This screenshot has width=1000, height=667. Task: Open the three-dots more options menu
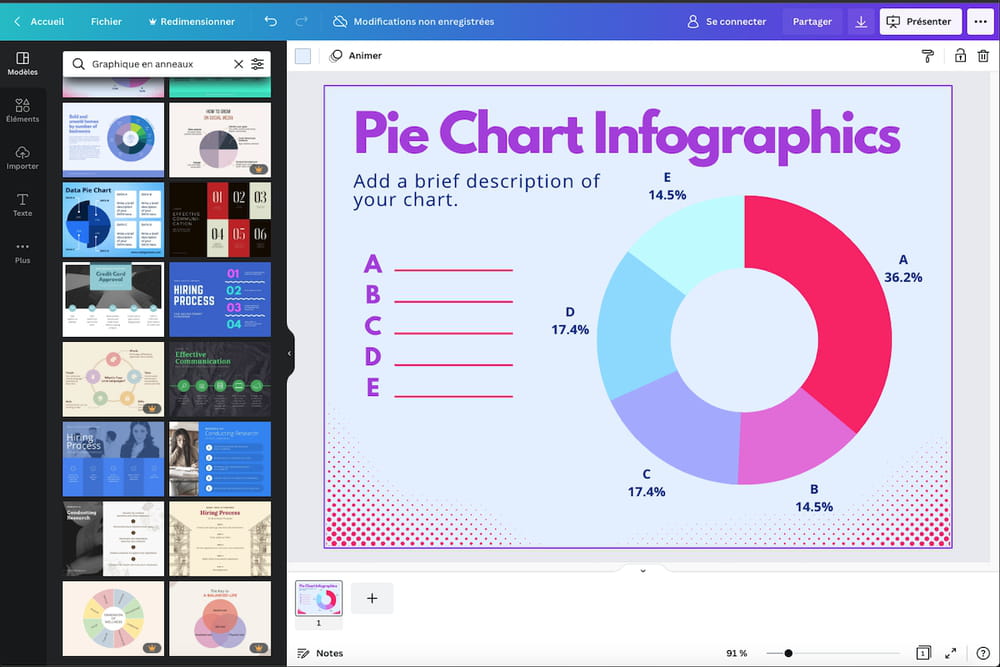[979, 21]
